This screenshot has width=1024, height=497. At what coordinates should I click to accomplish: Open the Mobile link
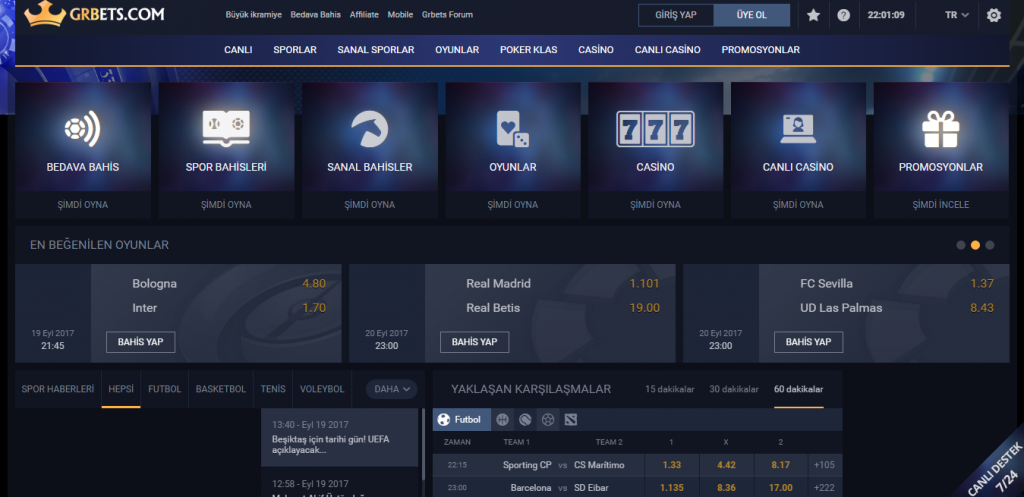point(400,14)
